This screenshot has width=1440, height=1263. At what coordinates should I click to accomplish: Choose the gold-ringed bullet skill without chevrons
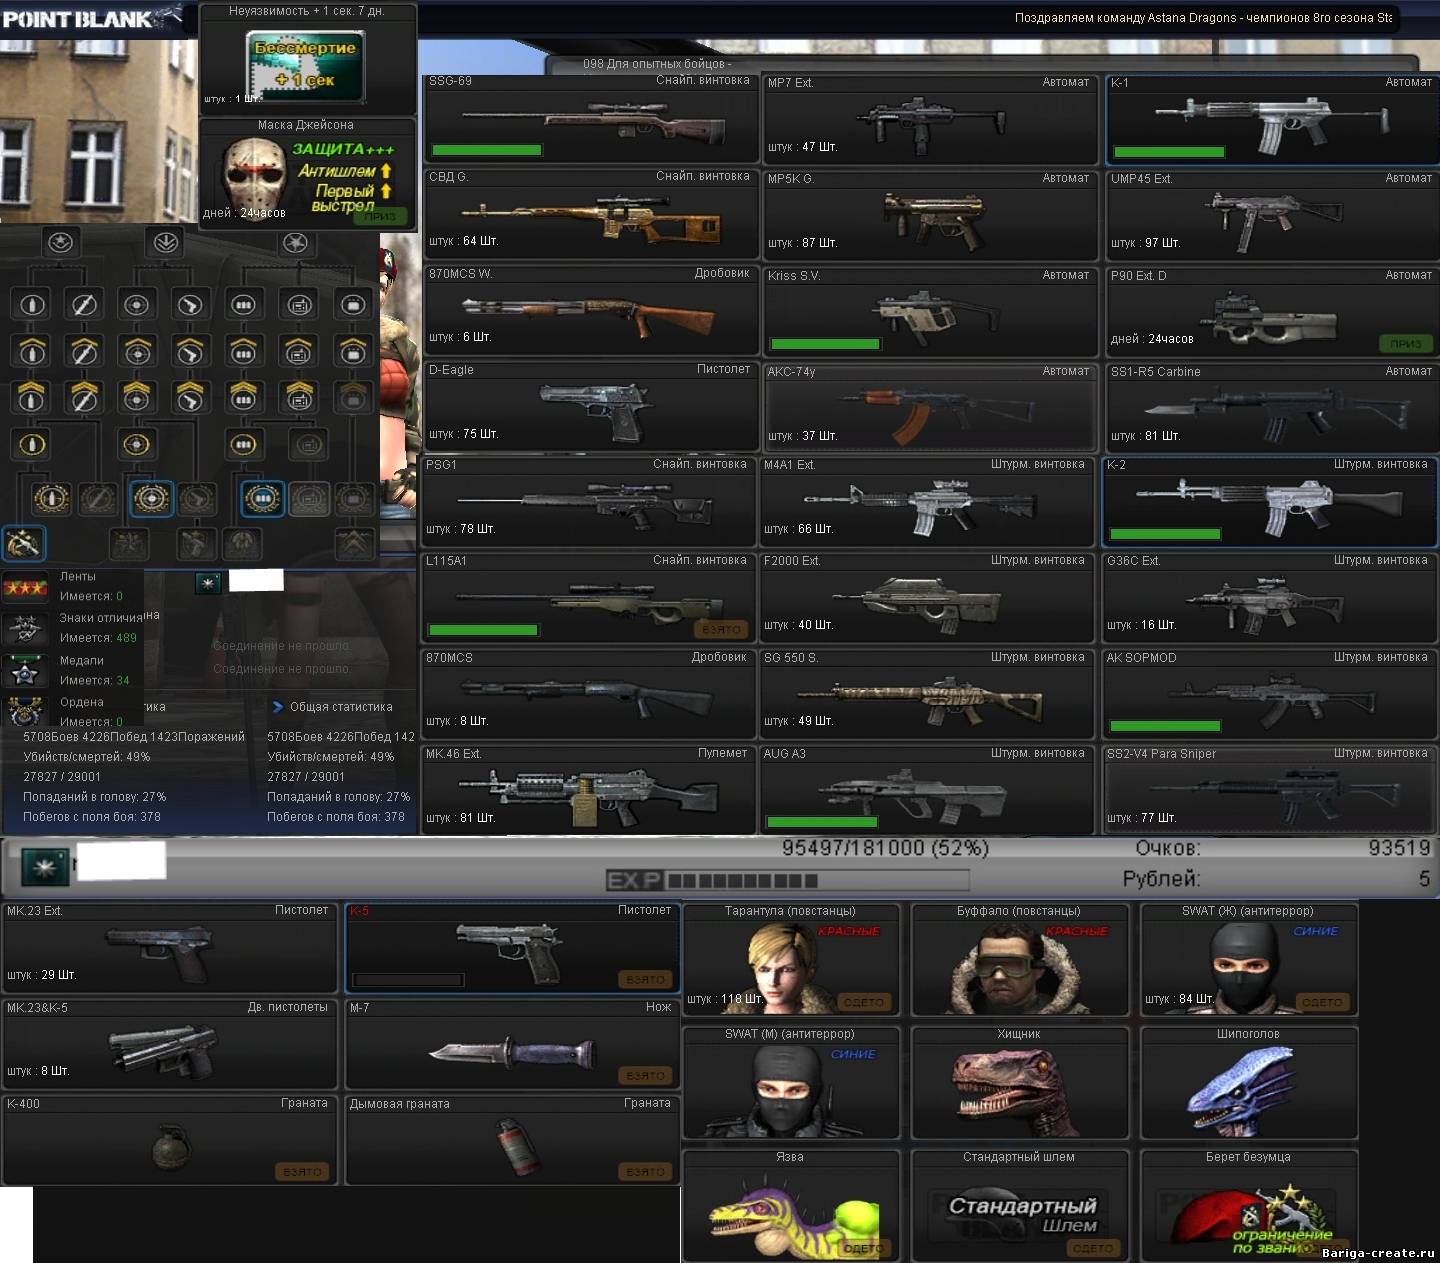coord(32,444)
